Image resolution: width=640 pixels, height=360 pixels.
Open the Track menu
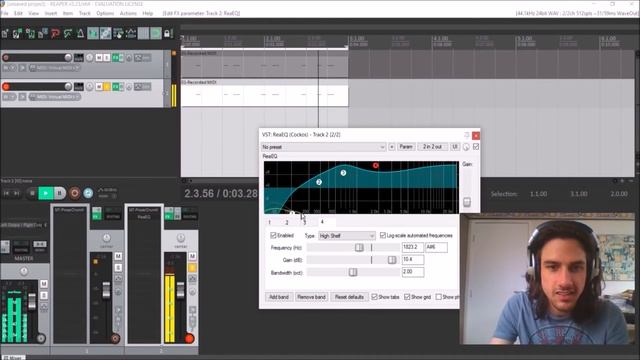(x=84, y=13)
